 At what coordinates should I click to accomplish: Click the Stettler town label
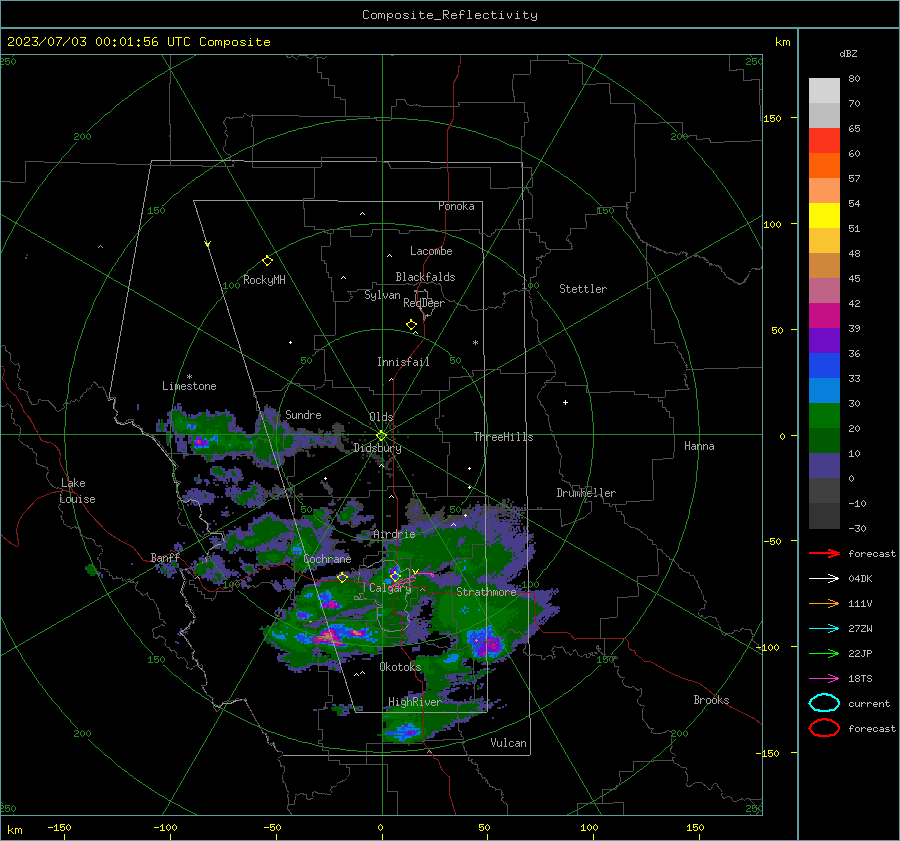coord(583,289)
